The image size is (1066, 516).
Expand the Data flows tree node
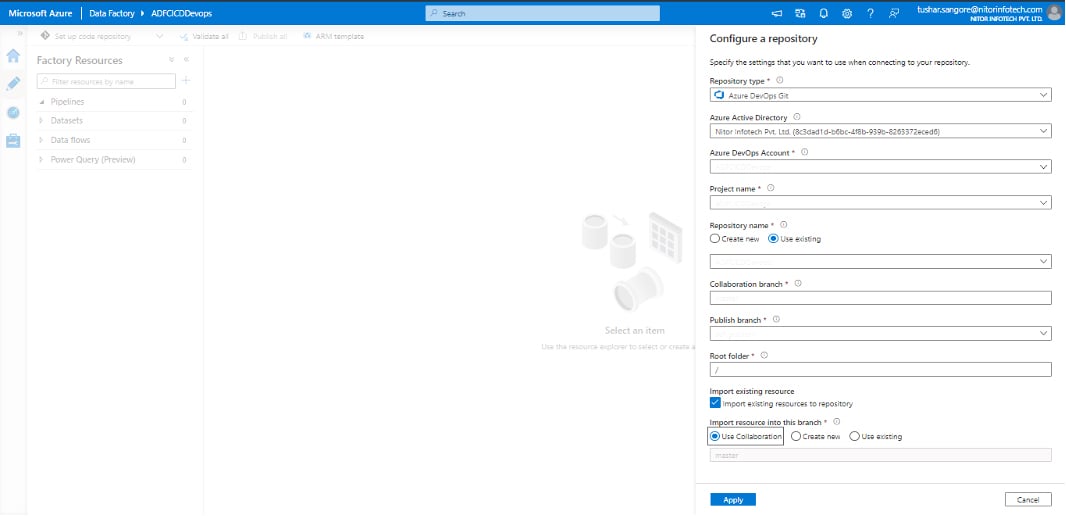coord(41,140)
